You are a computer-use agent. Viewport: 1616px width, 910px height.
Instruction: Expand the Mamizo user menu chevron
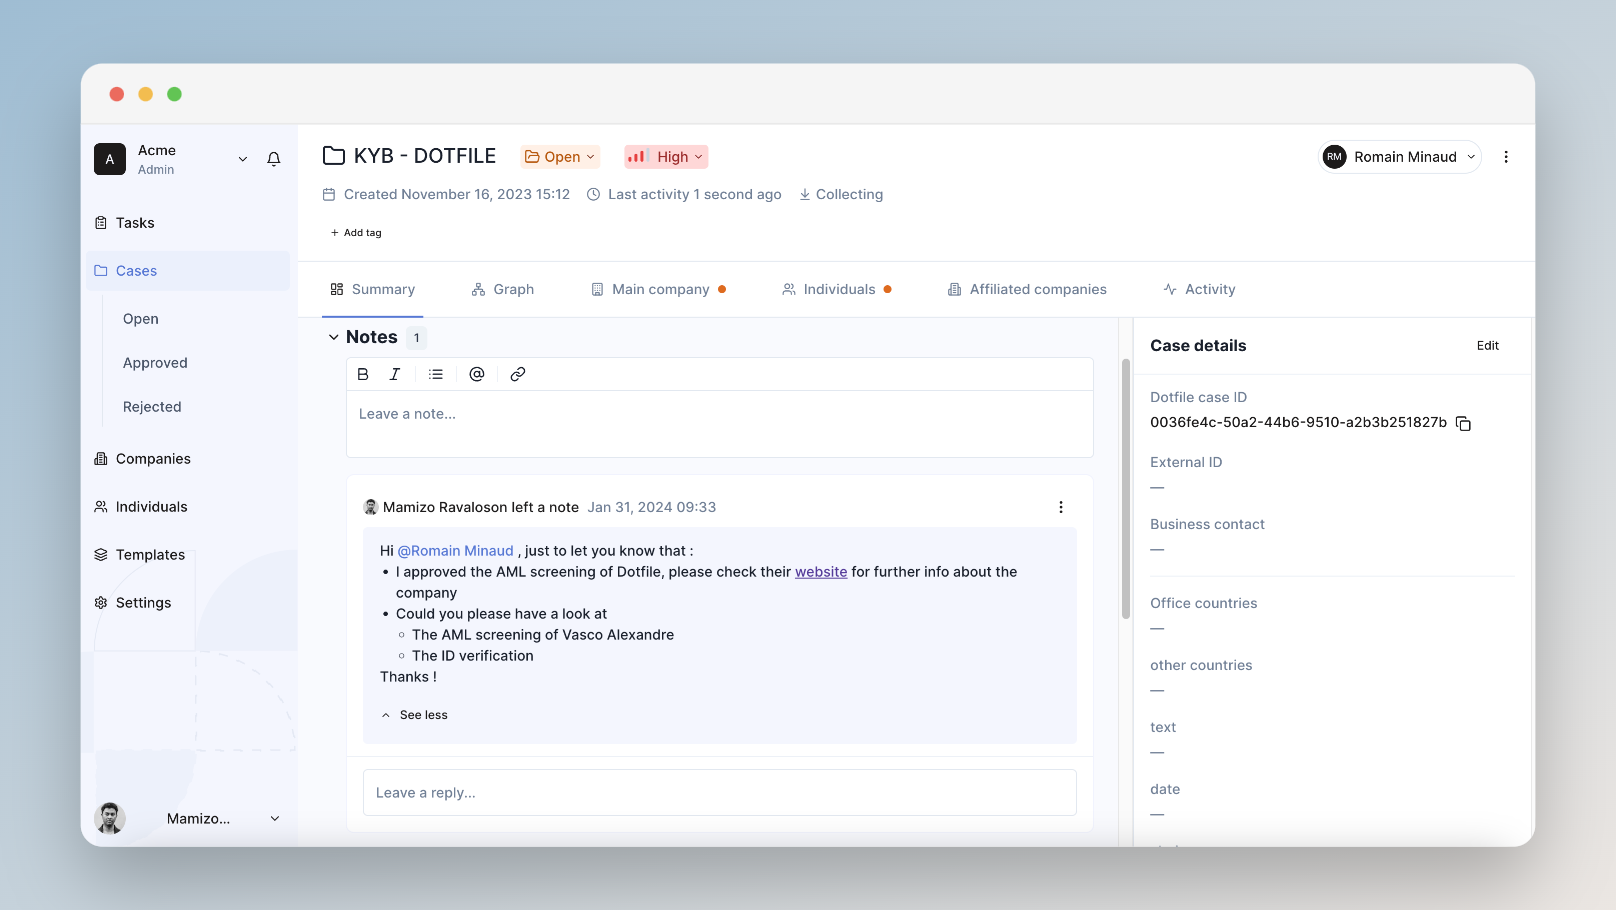click(275, 818)
